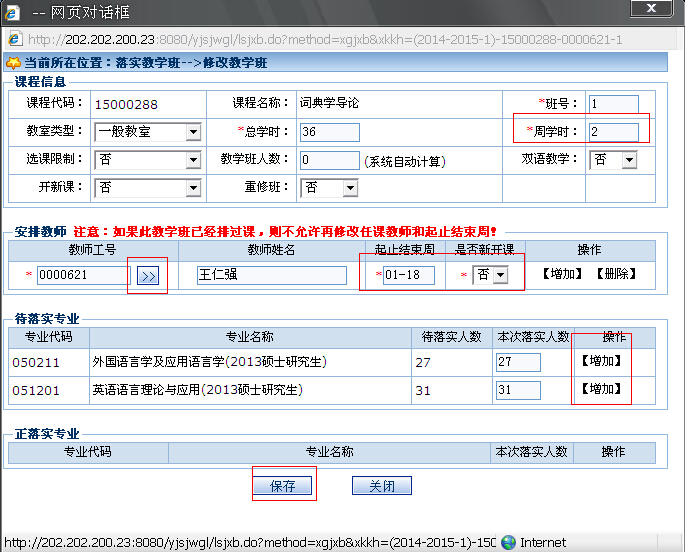Click the 周学时 input field
685x552 pixels.
coord(613,132)
